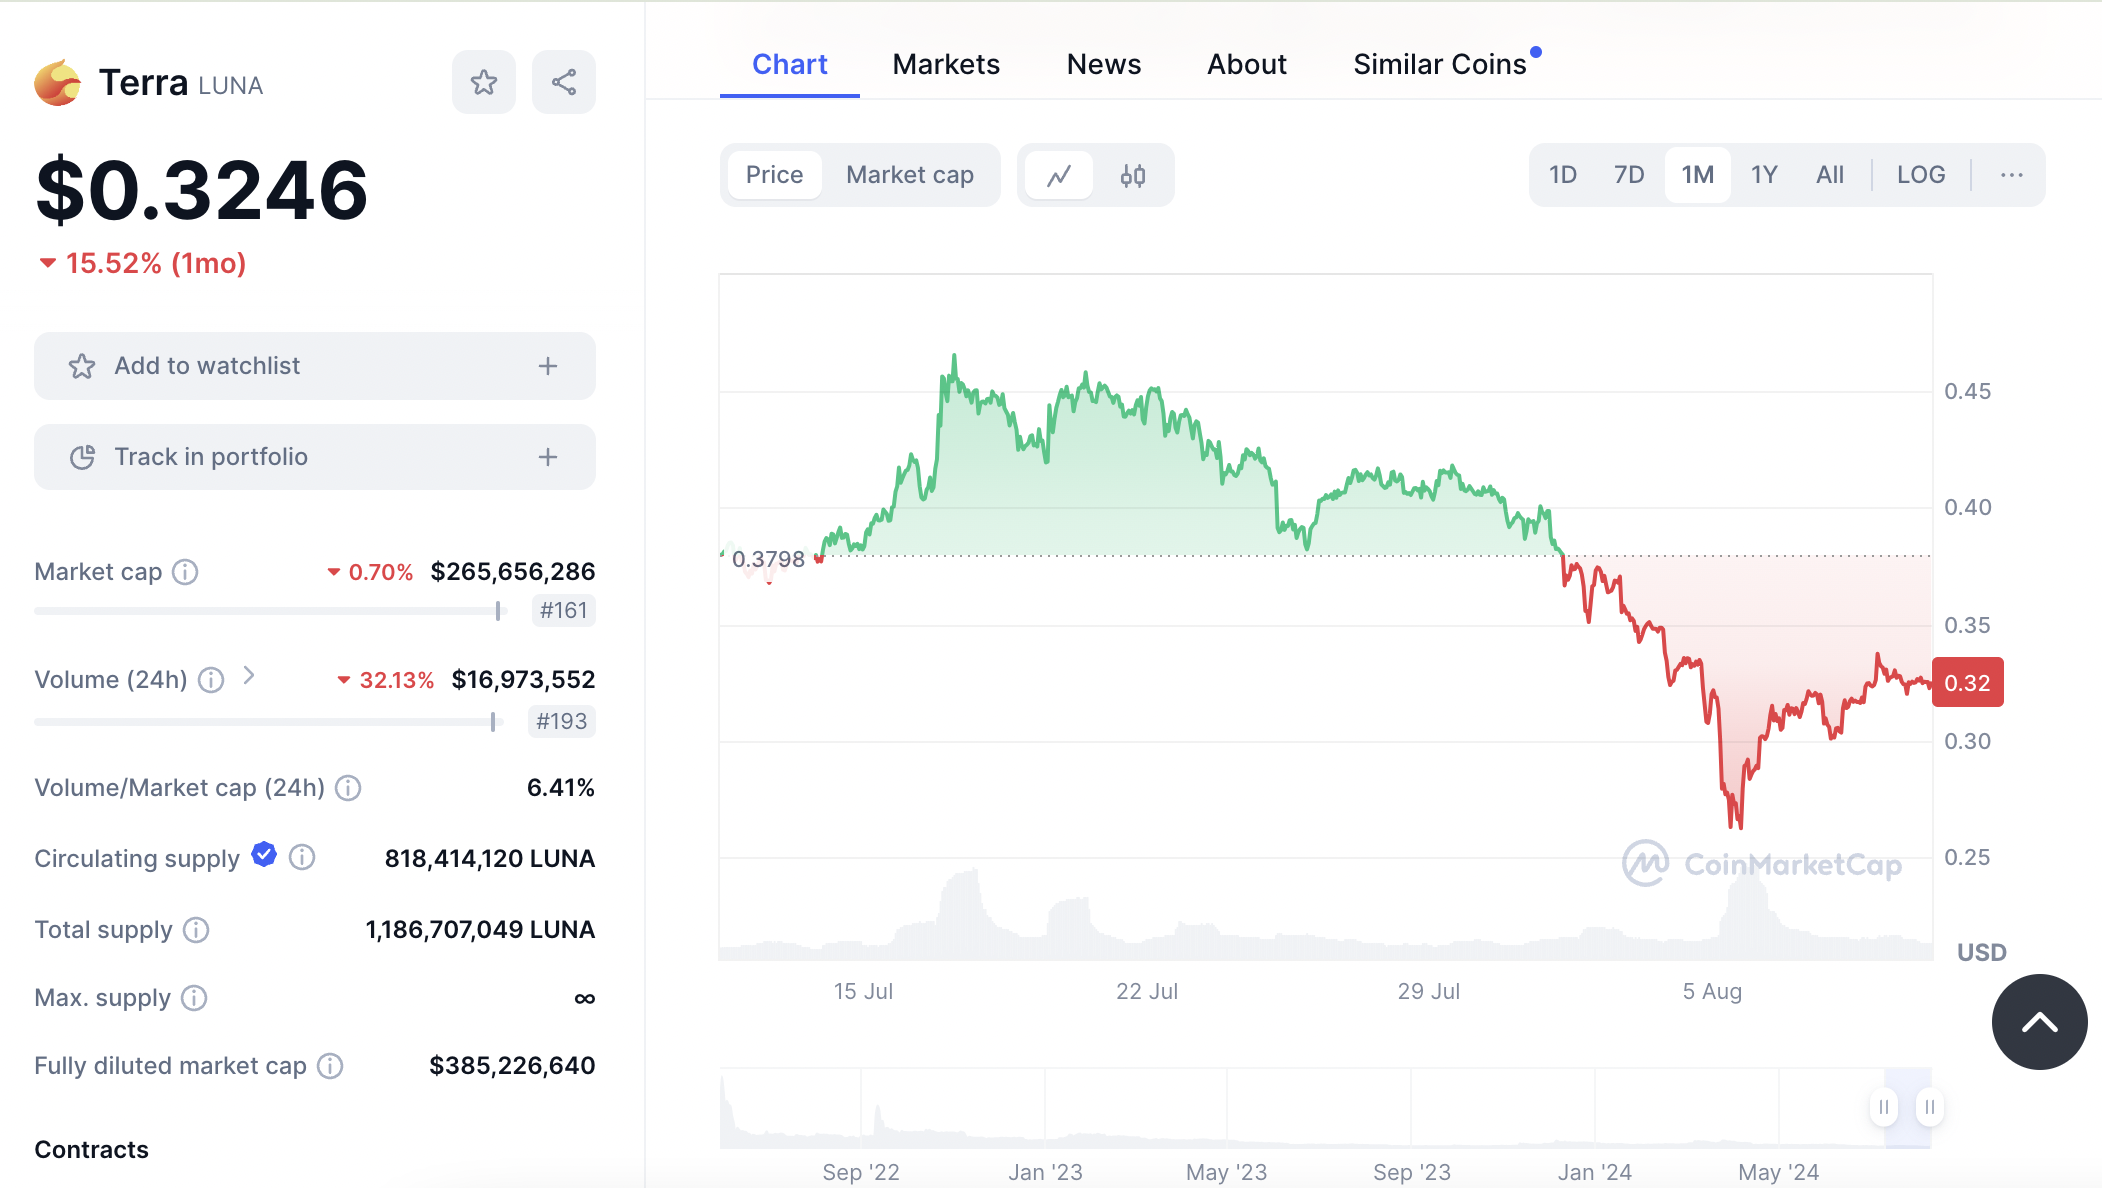Open the News tab
2102x1188 pixels.
[1104, 64]
